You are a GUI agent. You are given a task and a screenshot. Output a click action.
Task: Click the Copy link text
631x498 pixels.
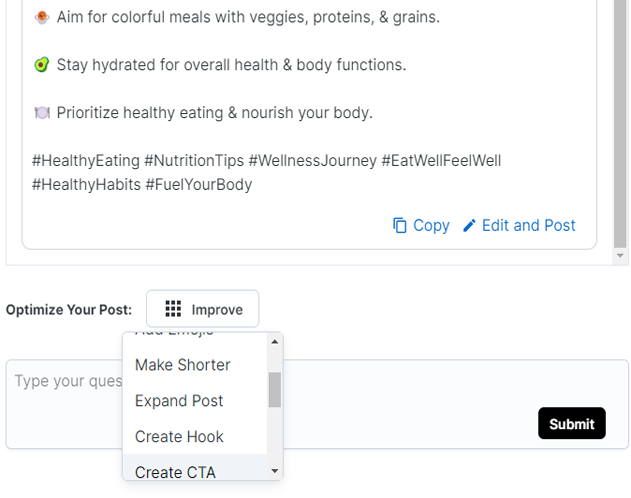click(x=431, y=226)
